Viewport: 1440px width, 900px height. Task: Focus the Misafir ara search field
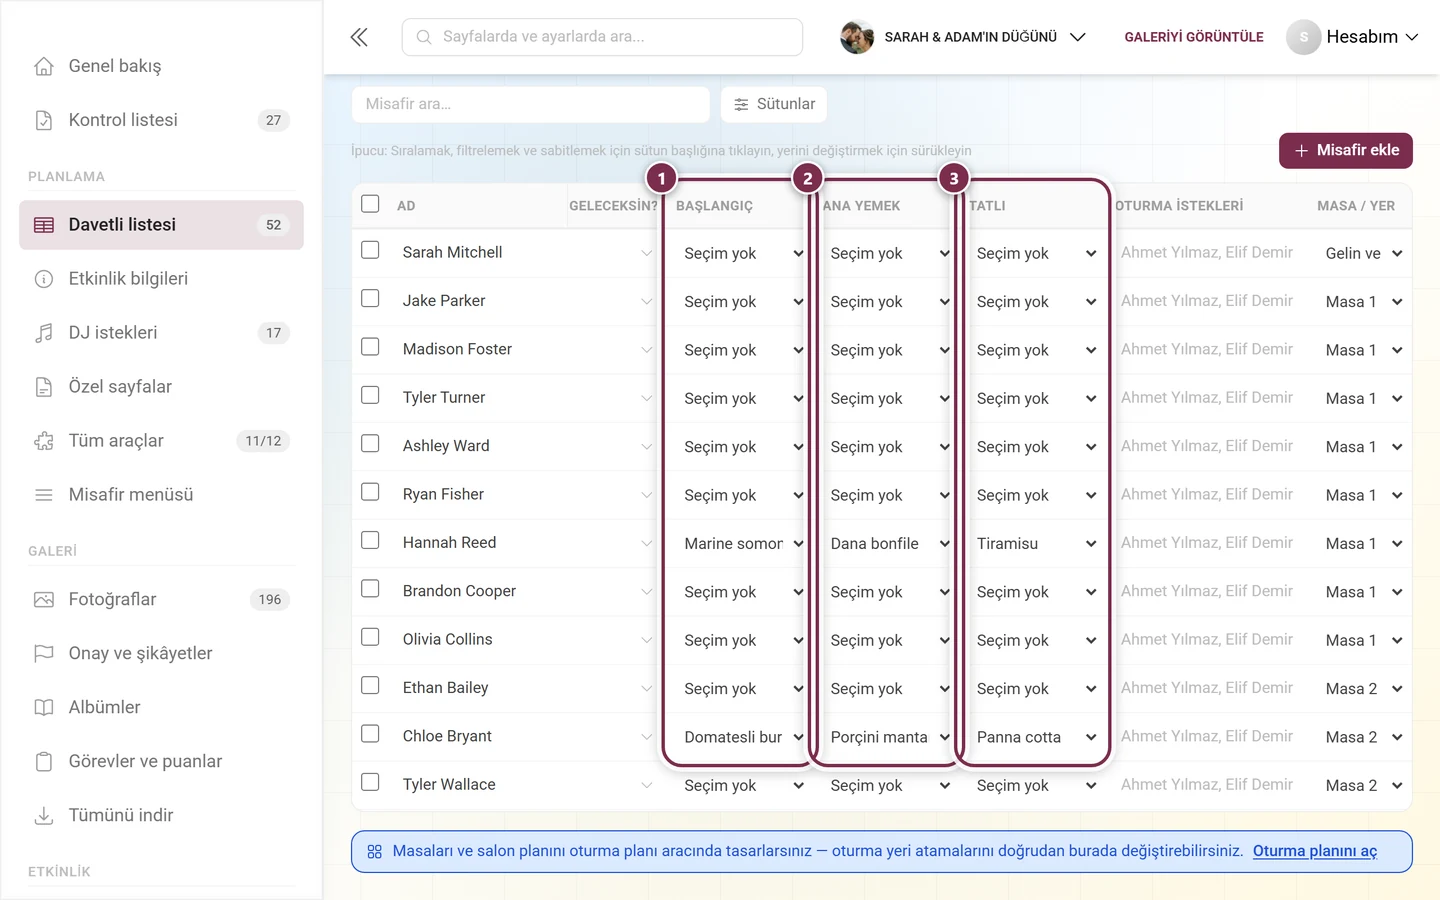[531, 104]
